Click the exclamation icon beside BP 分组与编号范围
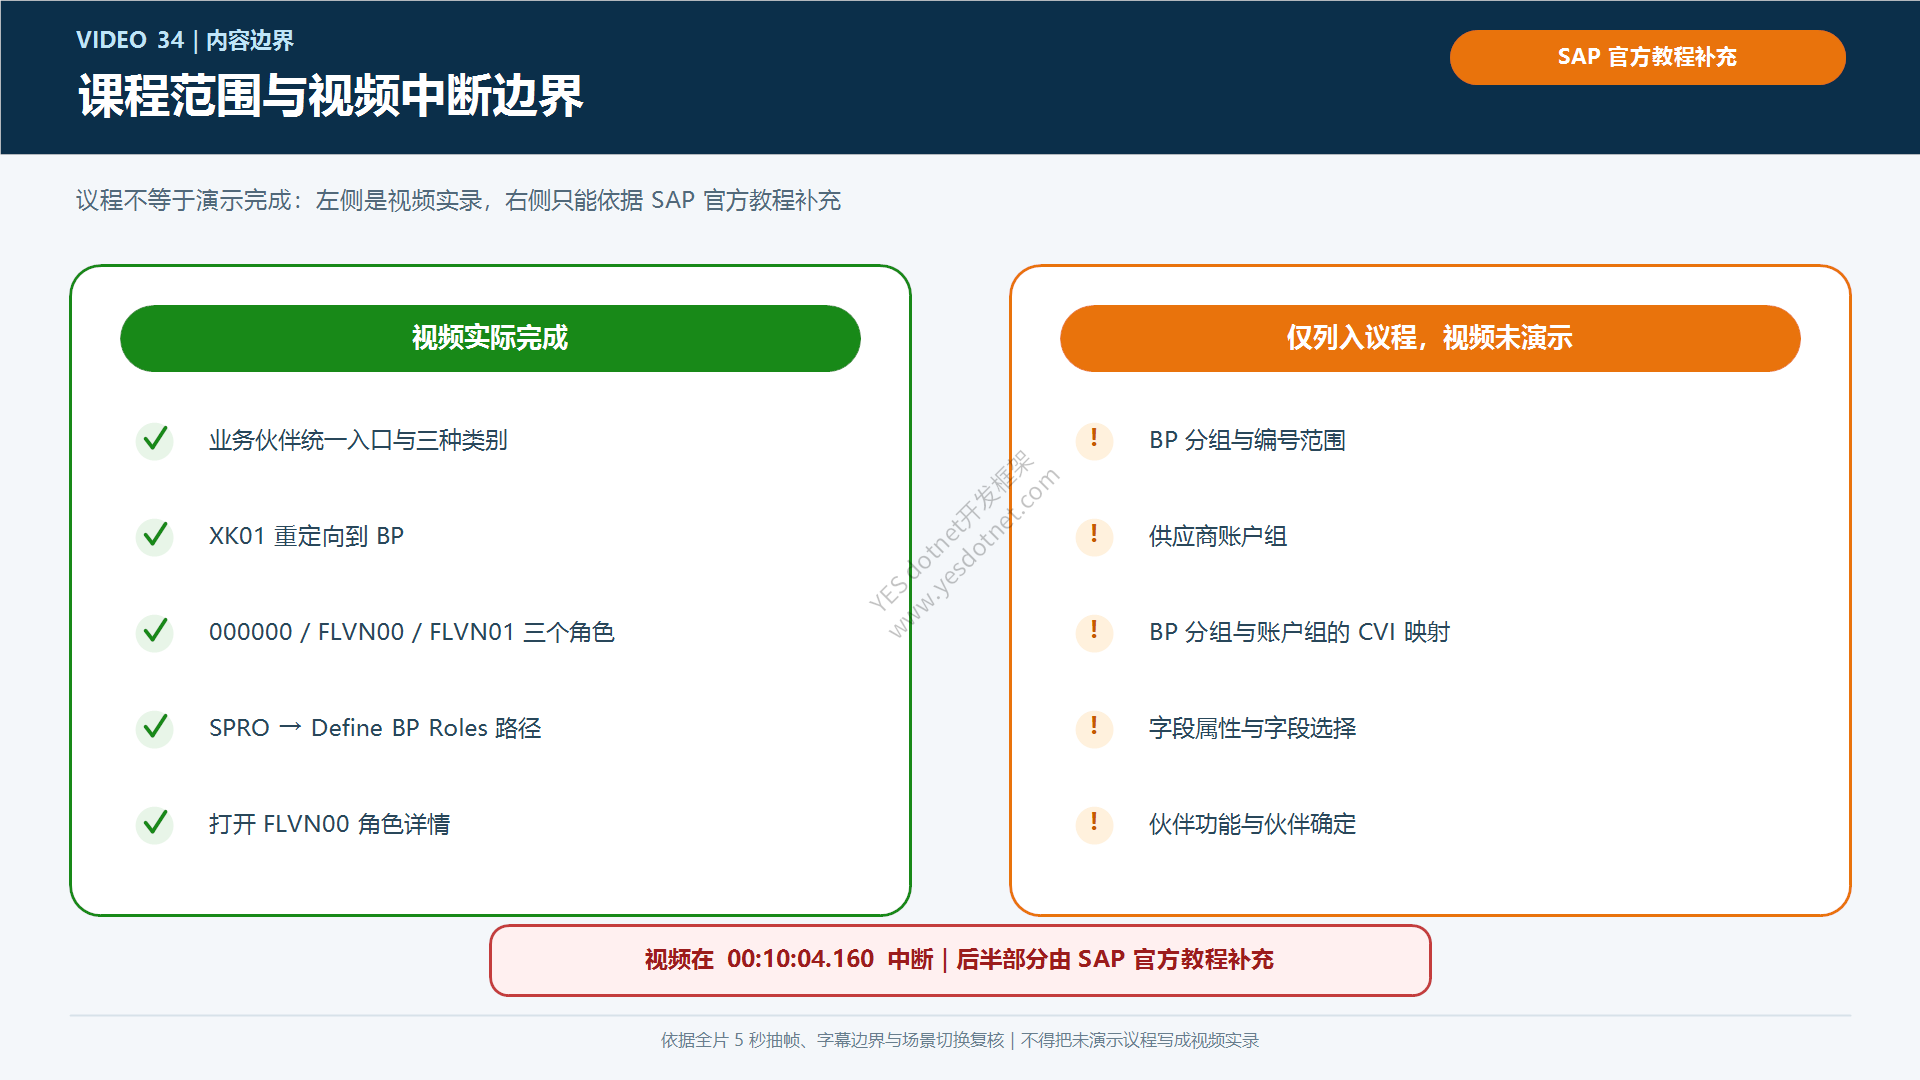Image resolution: width=1920 pixels, height=1080 pixels. click(1094, 440)
